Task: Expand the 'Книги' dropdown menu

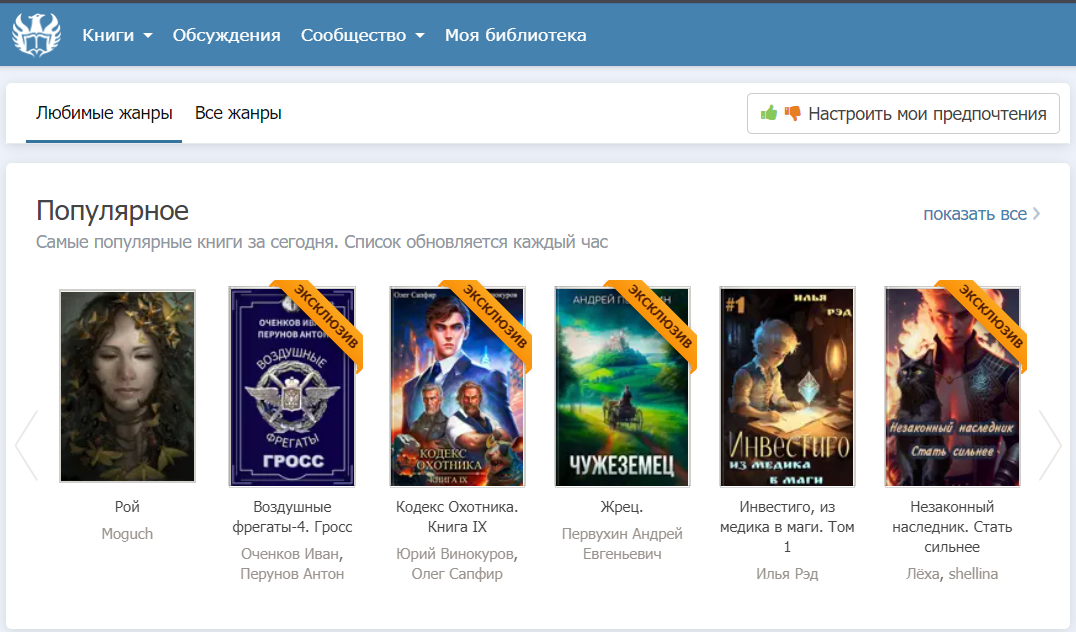Action: click(x=117, y=35)
